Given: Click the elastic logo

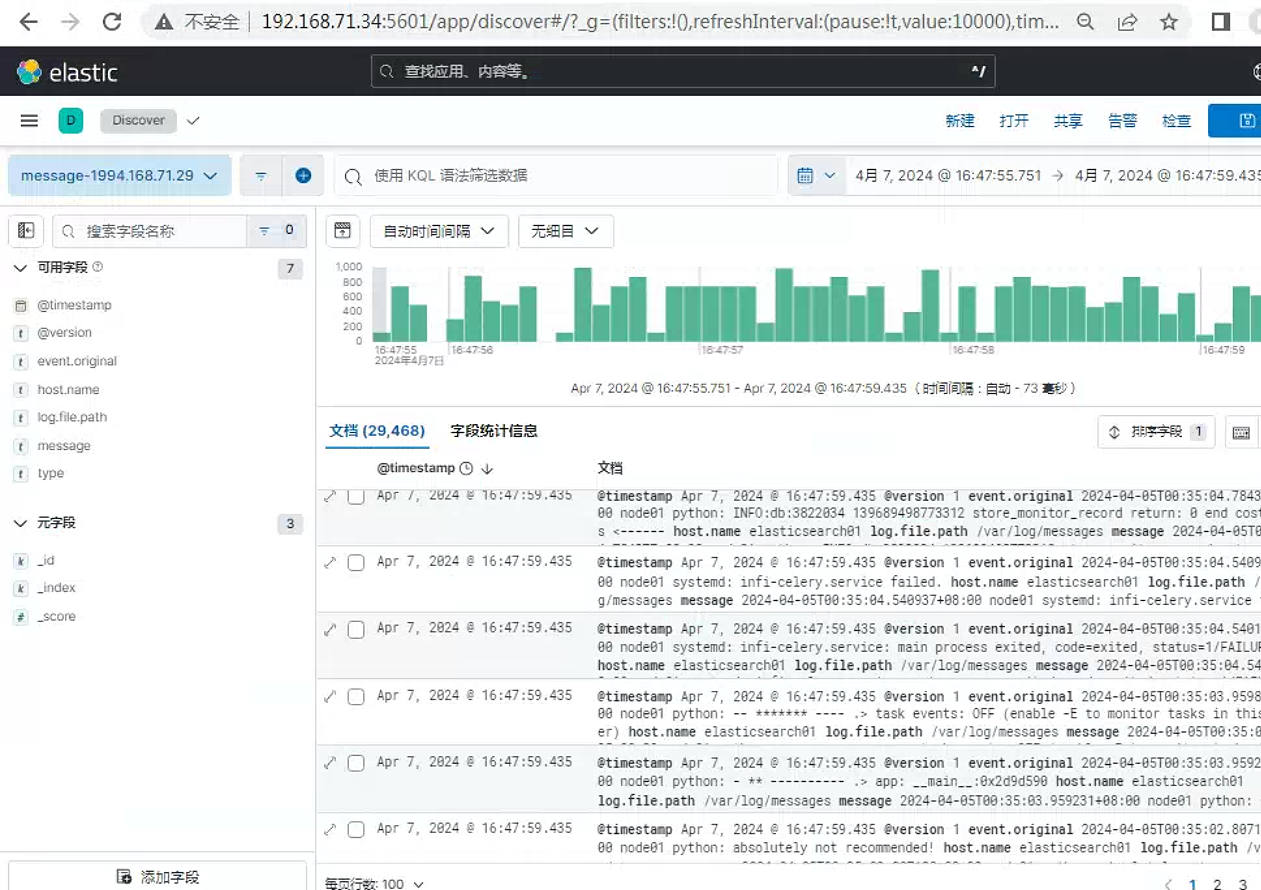Looking at the screenshot, I should pyautogui.click(x=68, y=72).
